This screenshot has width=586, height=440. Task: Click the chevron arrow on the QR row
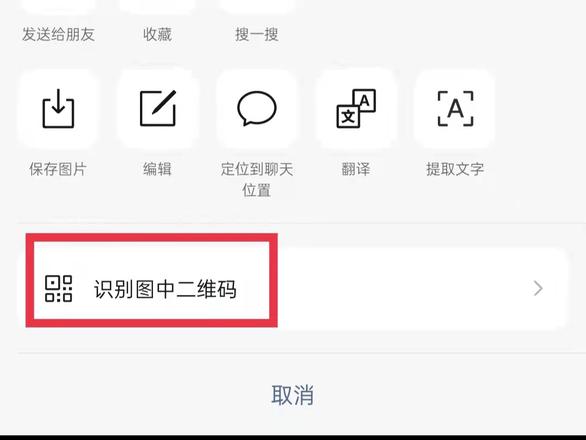[x=538, y=288]
